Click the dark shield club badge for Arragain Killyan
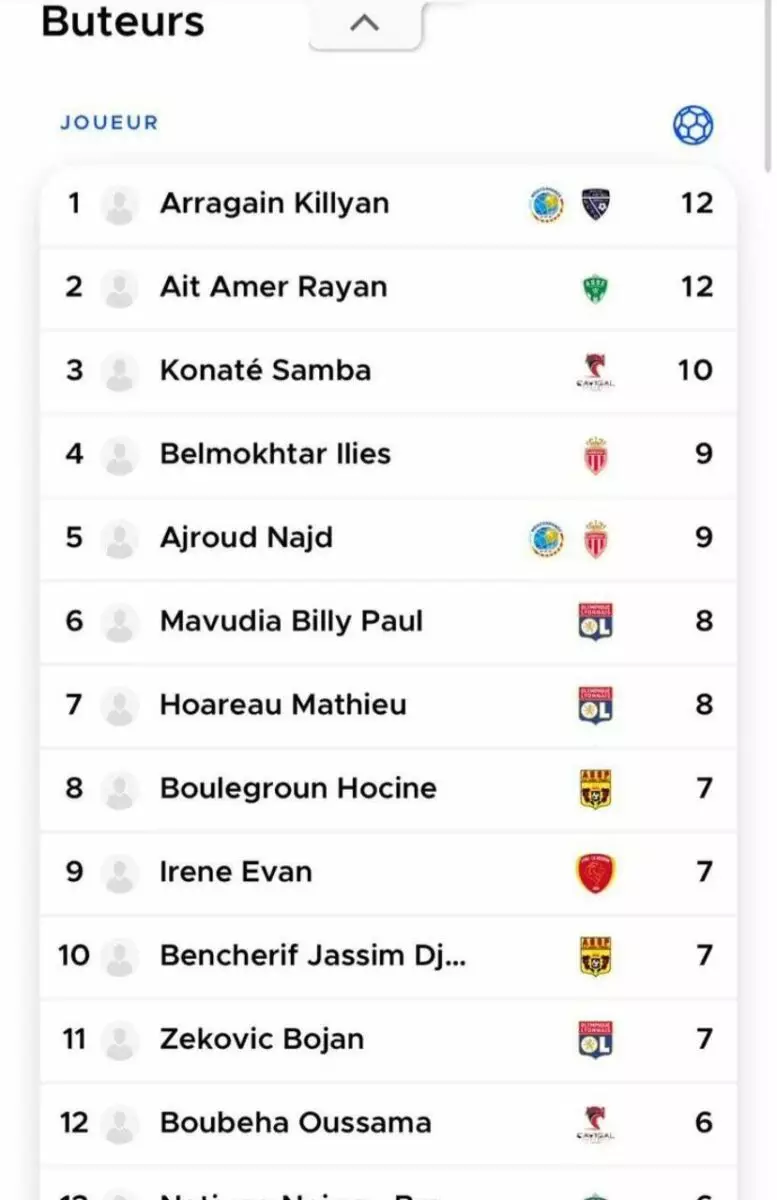 (596, 205)
